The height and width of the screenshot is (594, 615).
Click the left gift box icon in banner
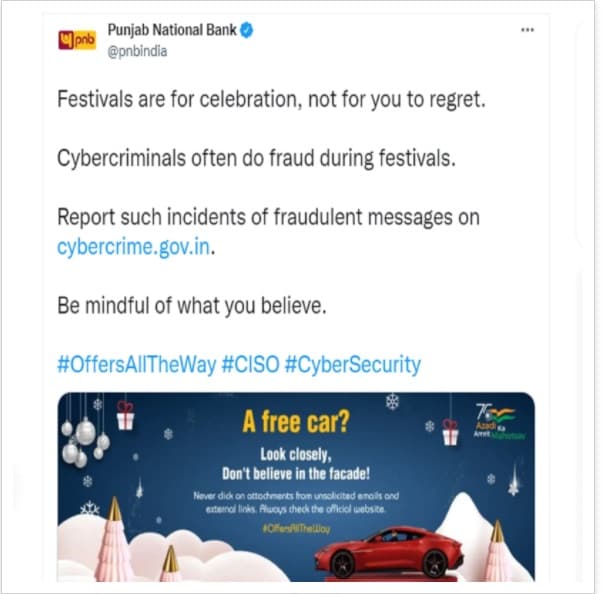pos(126,415)
